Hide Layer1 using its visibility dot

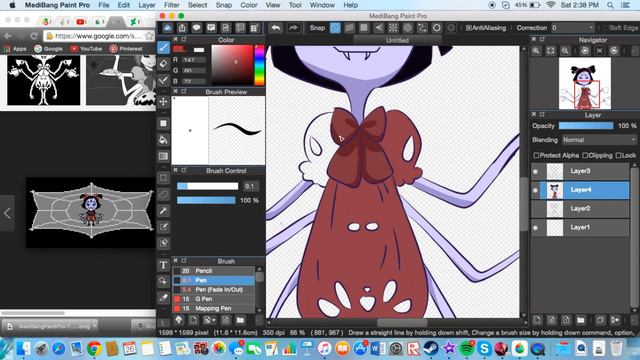click(x=535, y=228)
